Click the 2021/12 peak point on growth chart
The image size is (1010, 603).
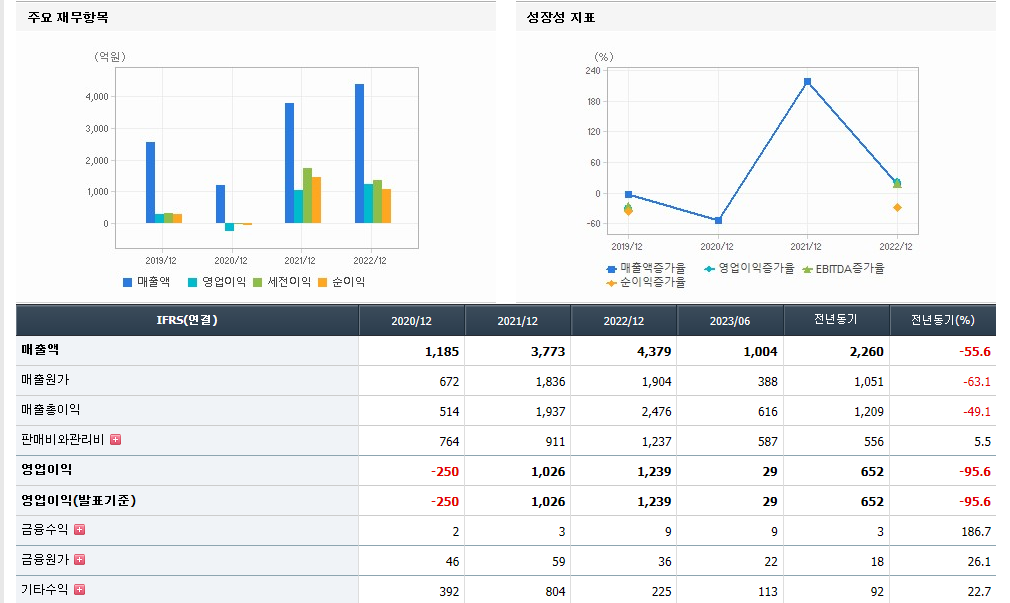tap(807, 82)
